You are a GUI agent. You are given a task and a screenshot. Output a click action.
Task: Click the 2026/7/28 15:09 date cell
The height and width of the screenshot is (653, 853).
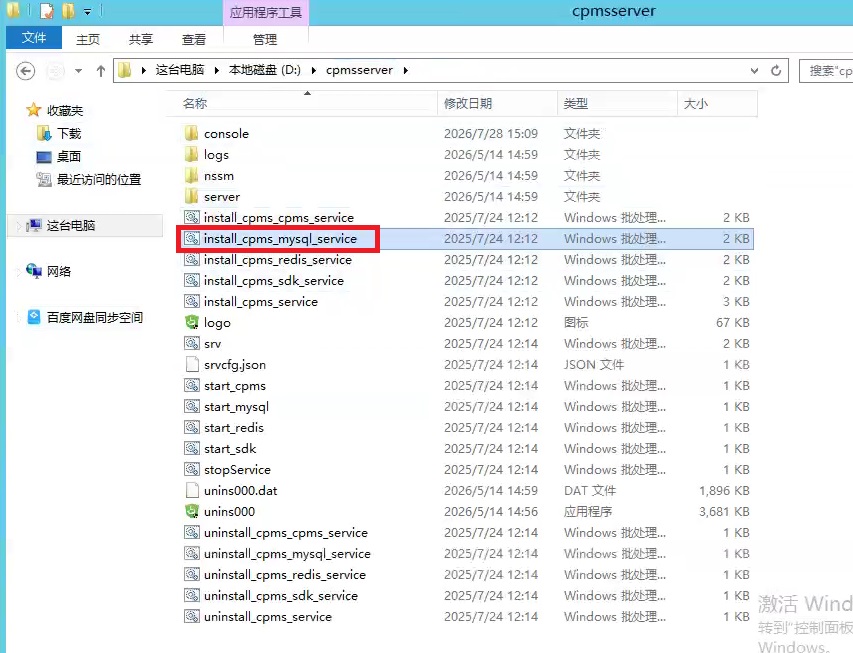coord(491,134)
